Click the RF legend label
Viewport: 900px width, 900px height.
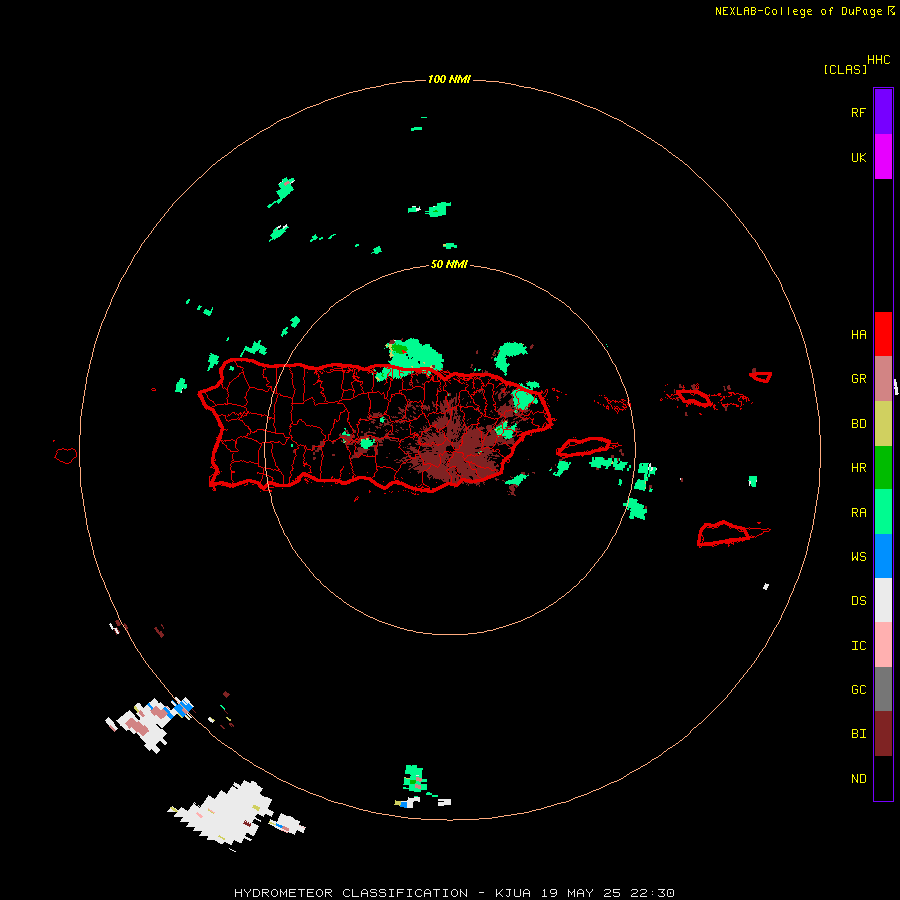(x=858, y=112)
